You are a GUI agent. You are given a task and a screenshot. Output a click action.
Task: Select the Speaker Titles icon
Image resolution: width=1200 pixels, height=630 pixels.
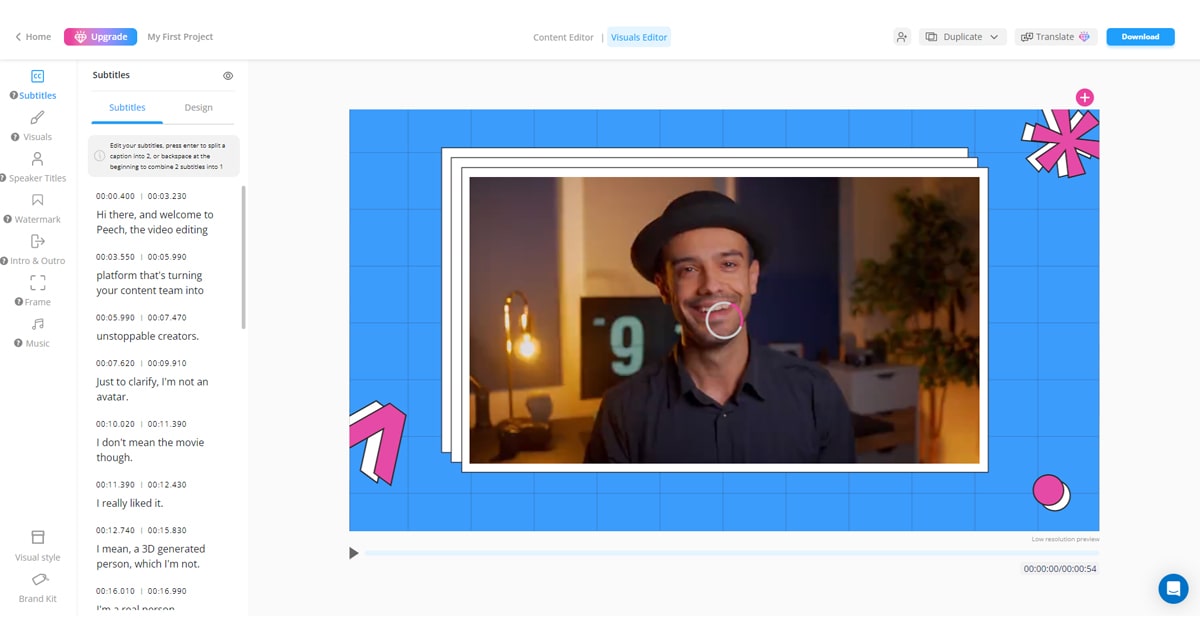tap(37, 159)
